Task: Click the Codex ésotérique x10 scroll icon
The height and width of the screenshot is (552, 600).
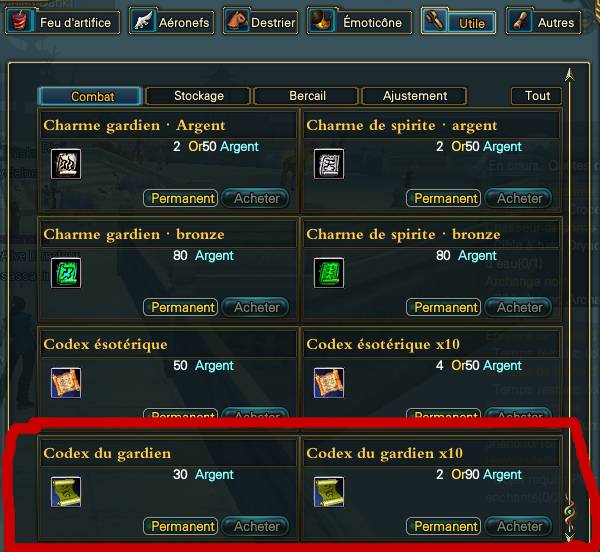Action: tap(329, 383)
